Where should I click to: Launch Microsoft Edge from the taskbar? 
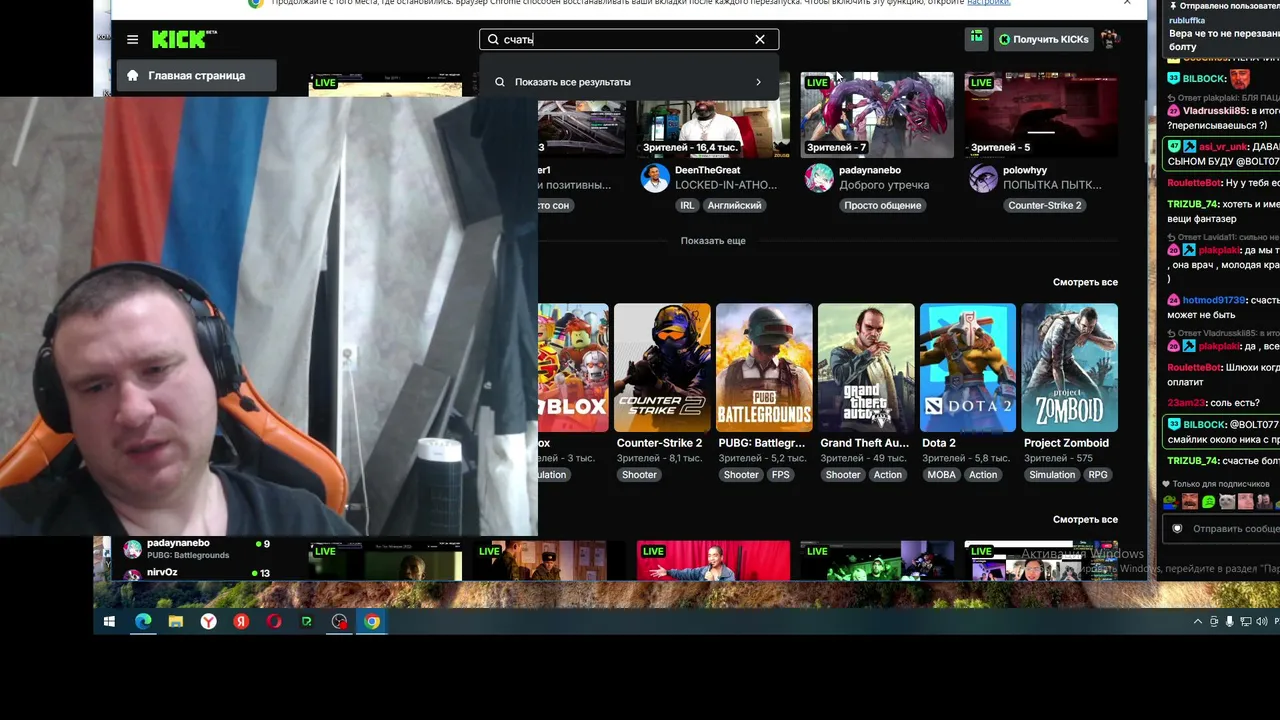[x=143, y=622]
